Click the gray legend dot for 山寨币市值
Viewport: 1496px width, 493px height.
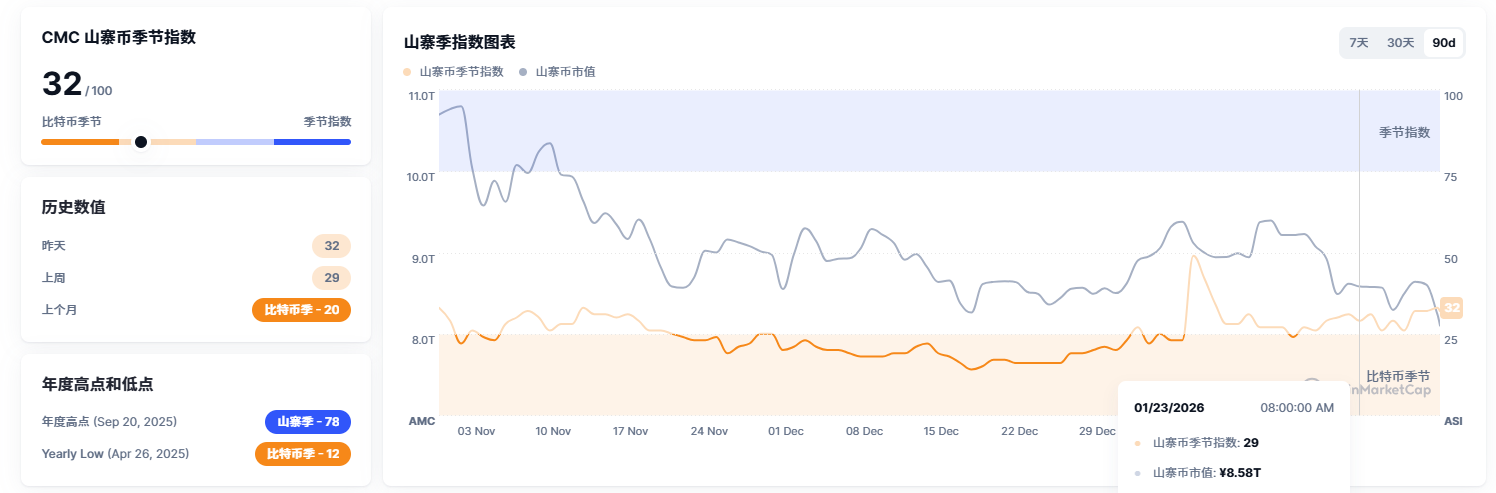click(x=524, y=72)
